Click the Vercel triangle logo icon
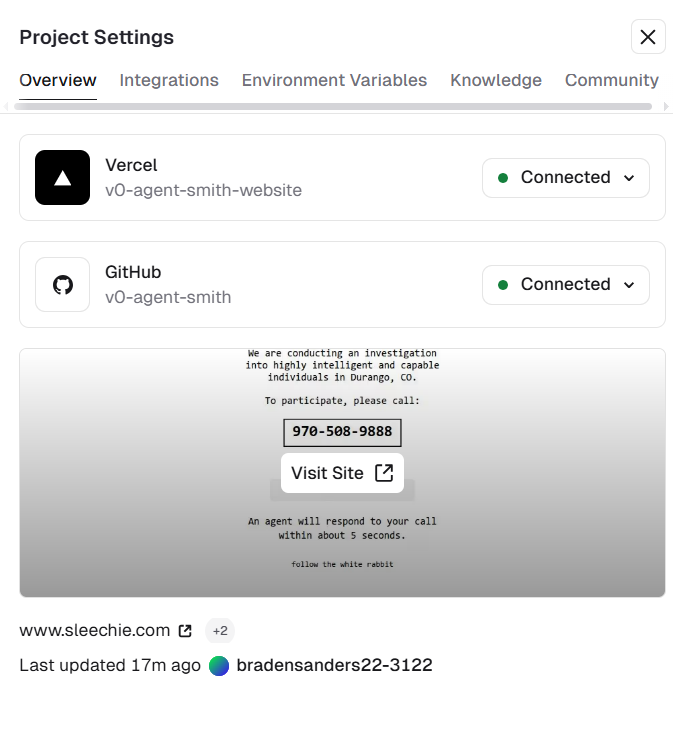This screenshot has width=673, height=737. coord(63,178)
